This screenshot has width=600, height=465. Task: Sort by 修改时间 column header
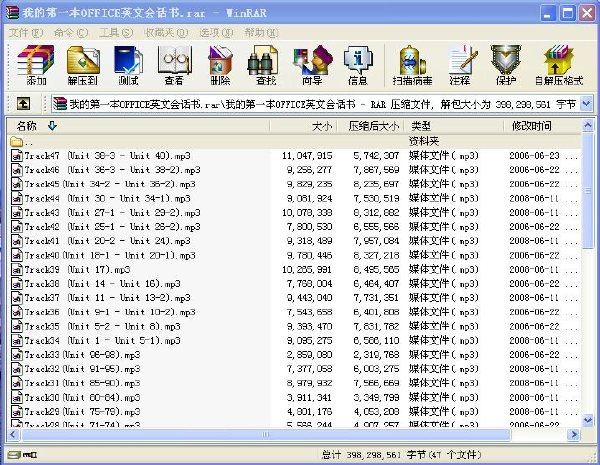tap(542, 126)
